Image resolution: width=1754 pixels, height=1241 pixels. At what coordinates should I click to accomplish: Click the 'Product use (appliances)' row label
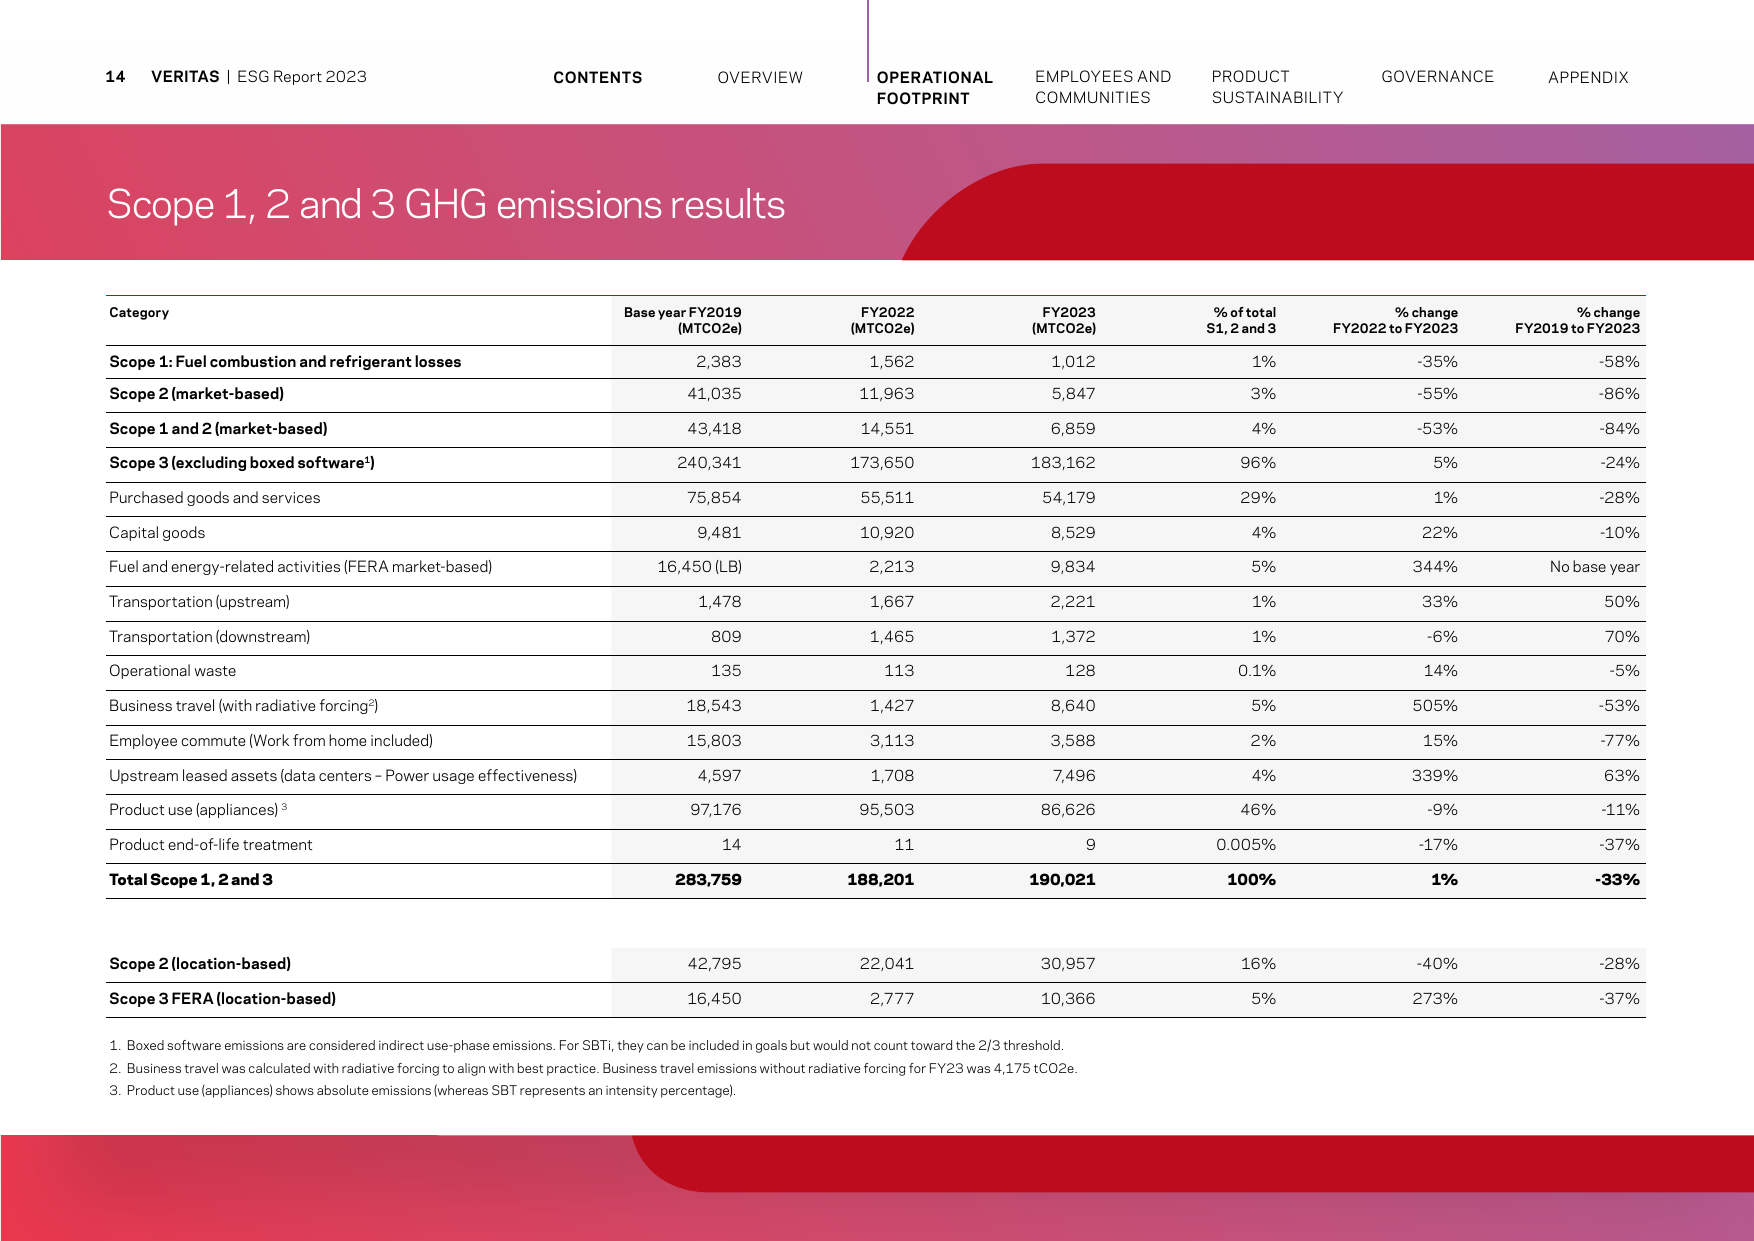(198, 810)
